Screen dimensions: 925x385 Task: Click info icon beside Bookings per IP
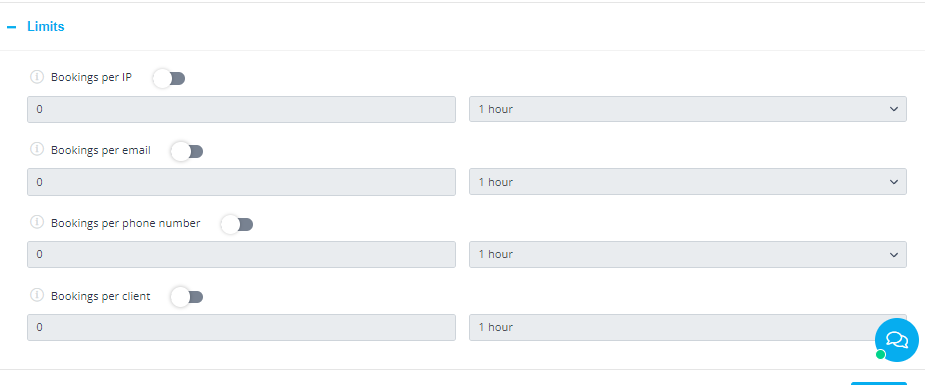coord(37,77)
